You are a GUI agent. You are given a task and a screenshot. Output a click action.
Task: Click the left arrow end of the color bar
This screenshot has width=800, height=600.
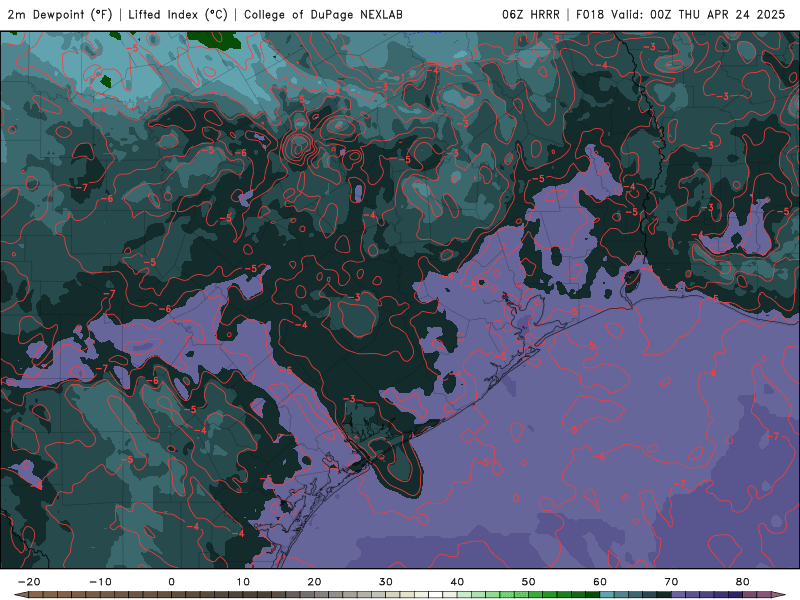click(21, 595)
